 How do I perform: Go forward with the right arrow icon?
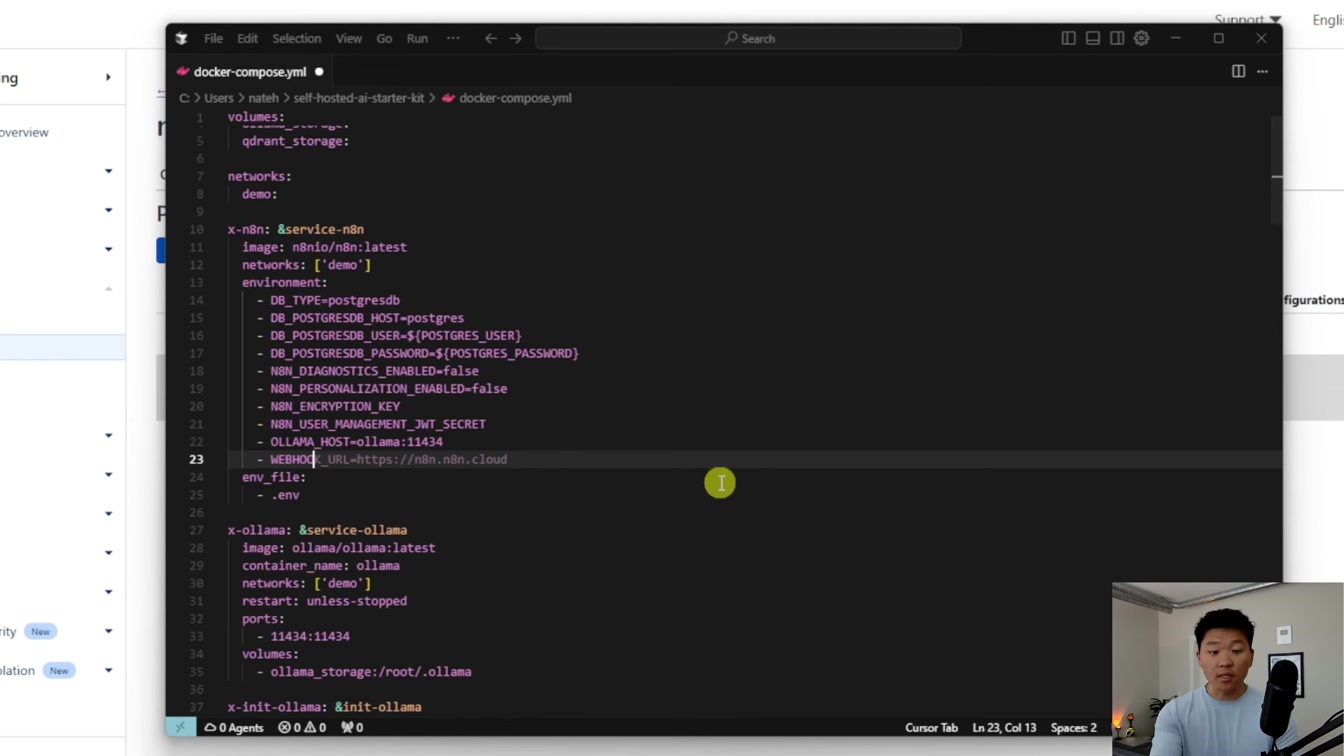click(516, 38)
